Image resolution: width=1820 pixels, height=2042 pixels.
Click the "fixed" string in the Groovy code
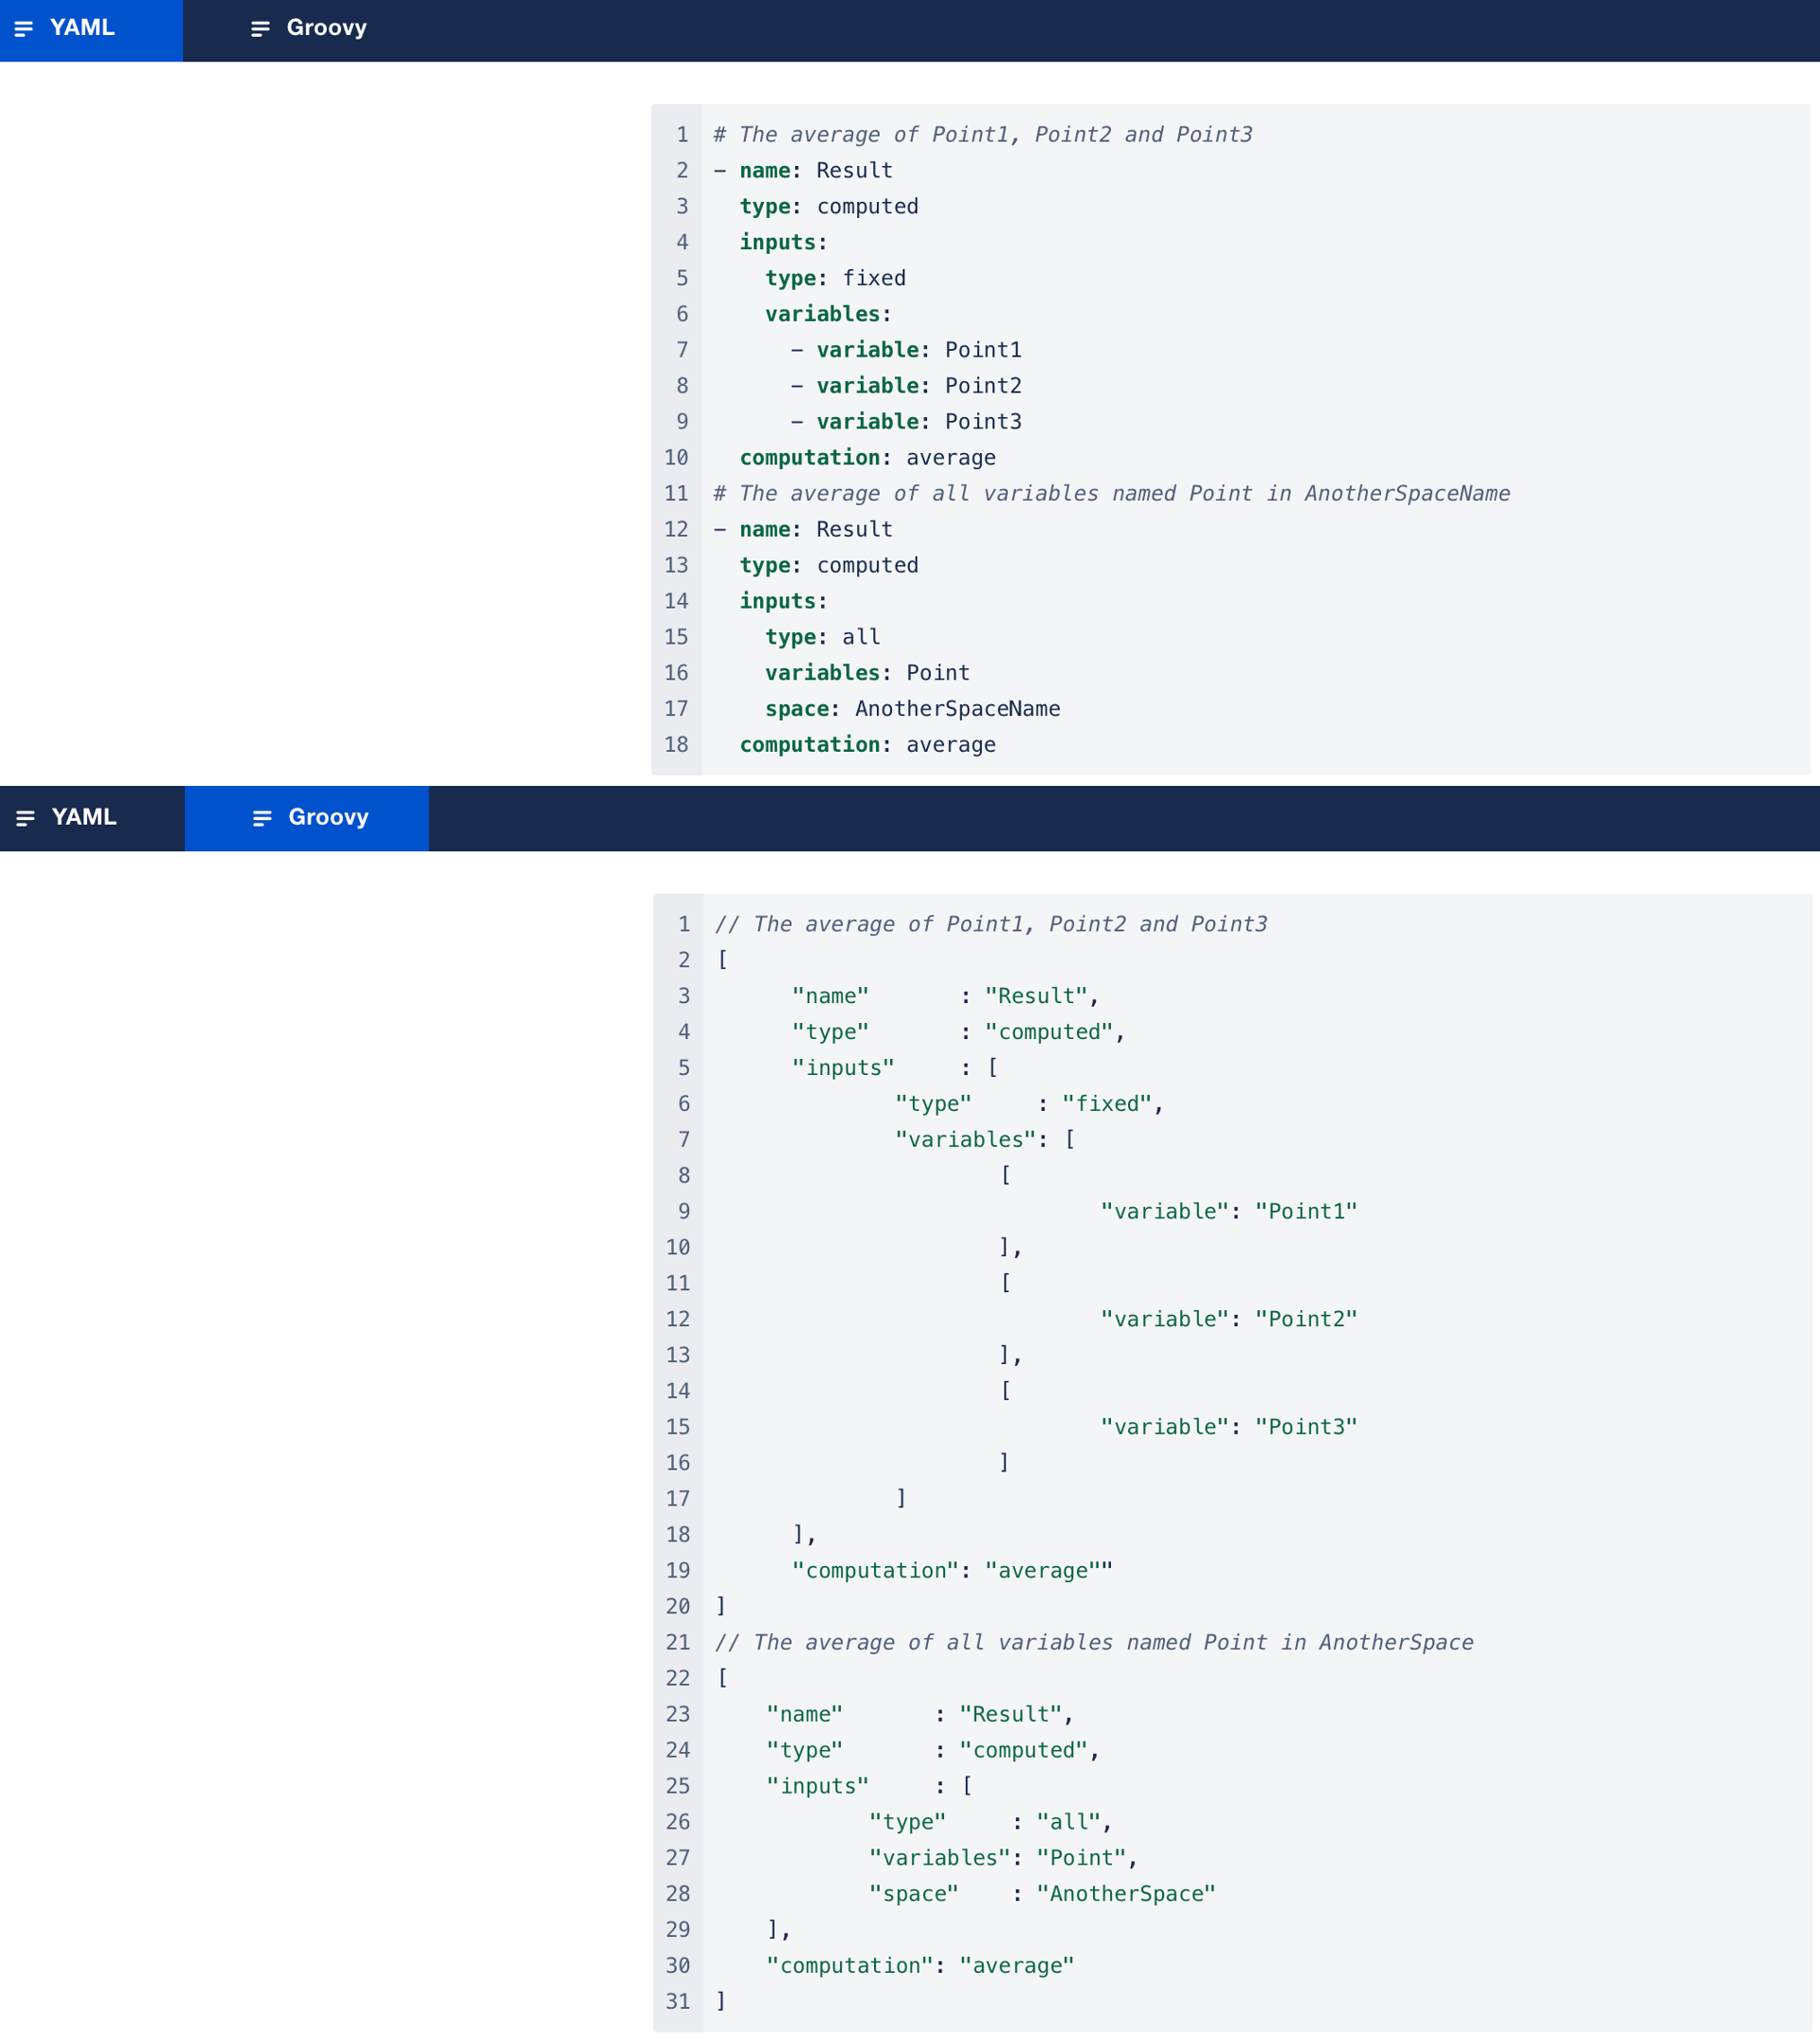[x=1107, y=1104]
